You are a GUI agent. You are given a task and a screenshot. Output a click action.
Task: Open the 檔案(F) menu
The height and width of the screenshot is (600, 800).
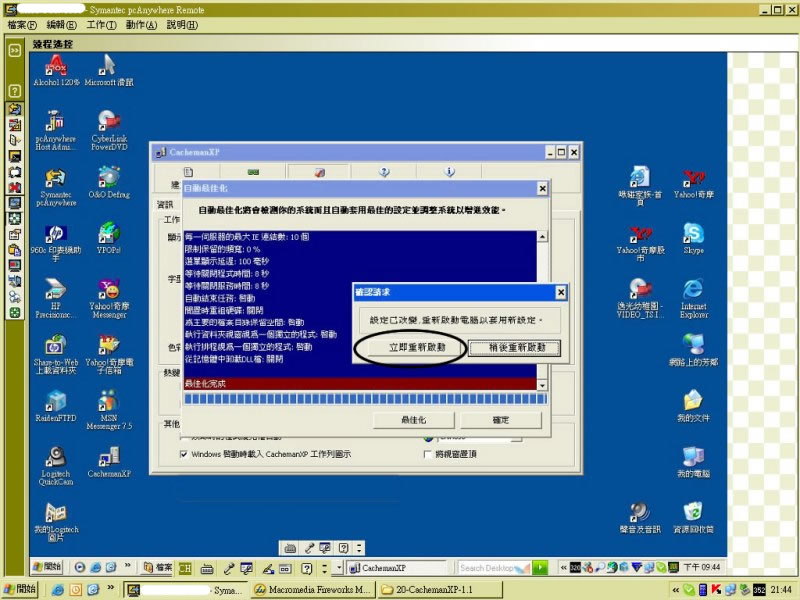coord(22,25)
